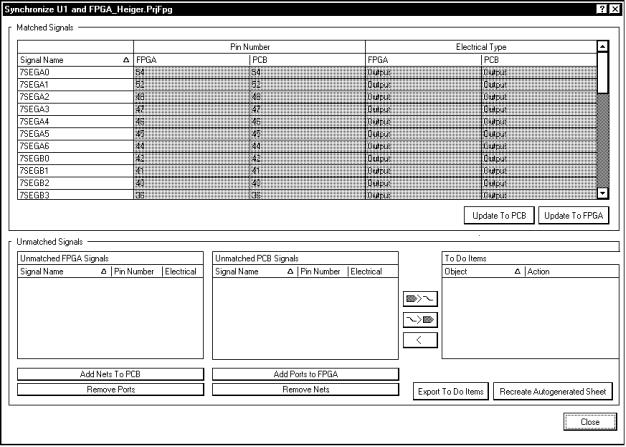The height and width of the screenshot is (447, 626).
Task: Click Recreate Autogenerated Sheet
Action: [553, 392]
